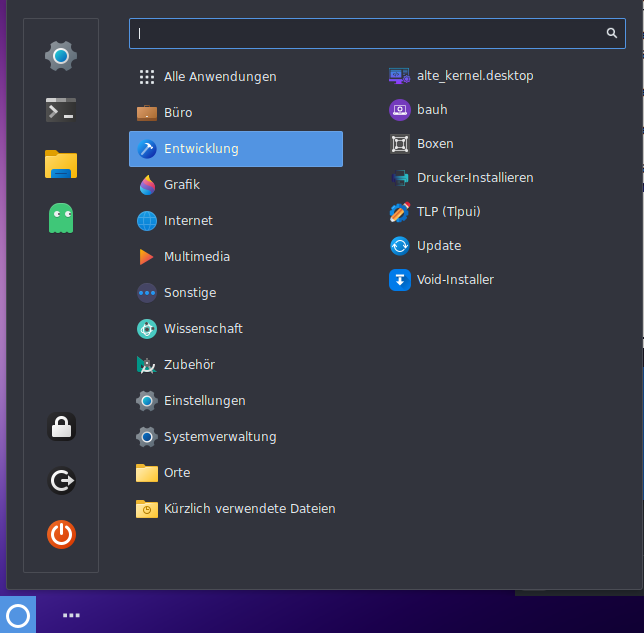Viewport: 644px width, 633px height.
Task: Click the green ghost application icon
Action: point(61,218)
